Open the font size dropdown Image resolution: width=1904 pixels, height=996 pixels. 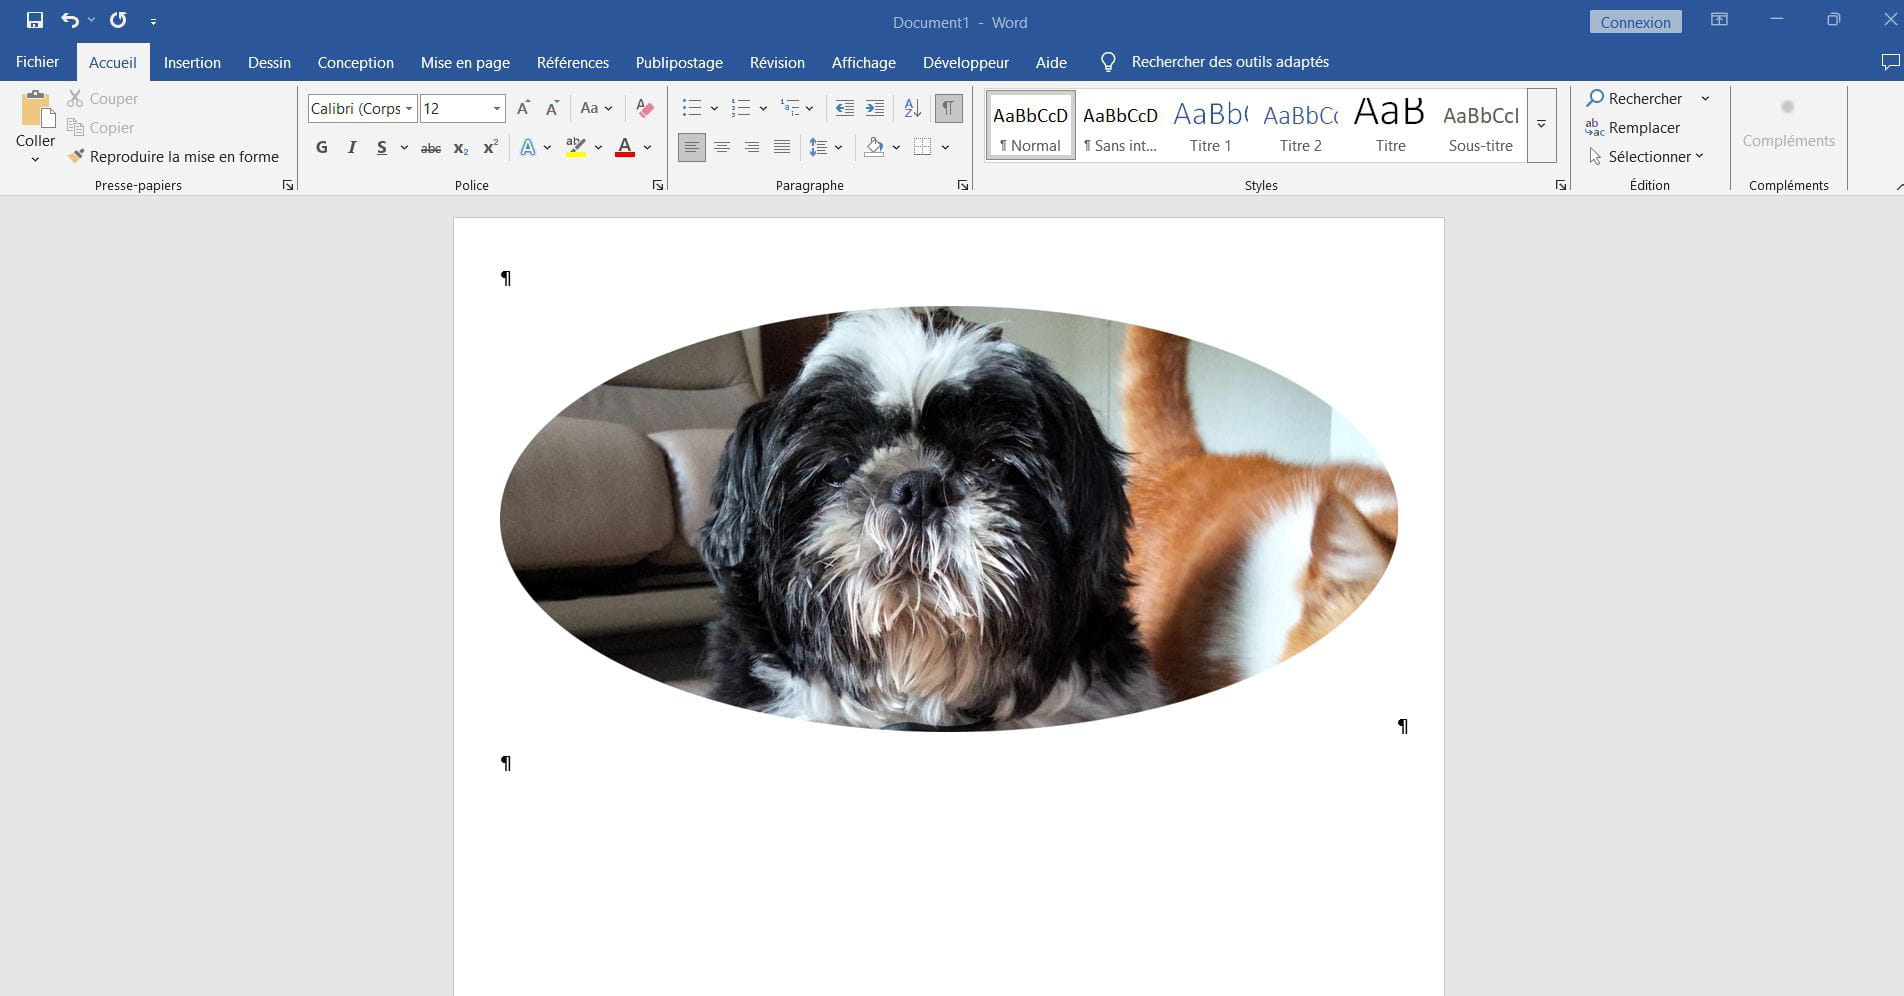click(496, 108)
